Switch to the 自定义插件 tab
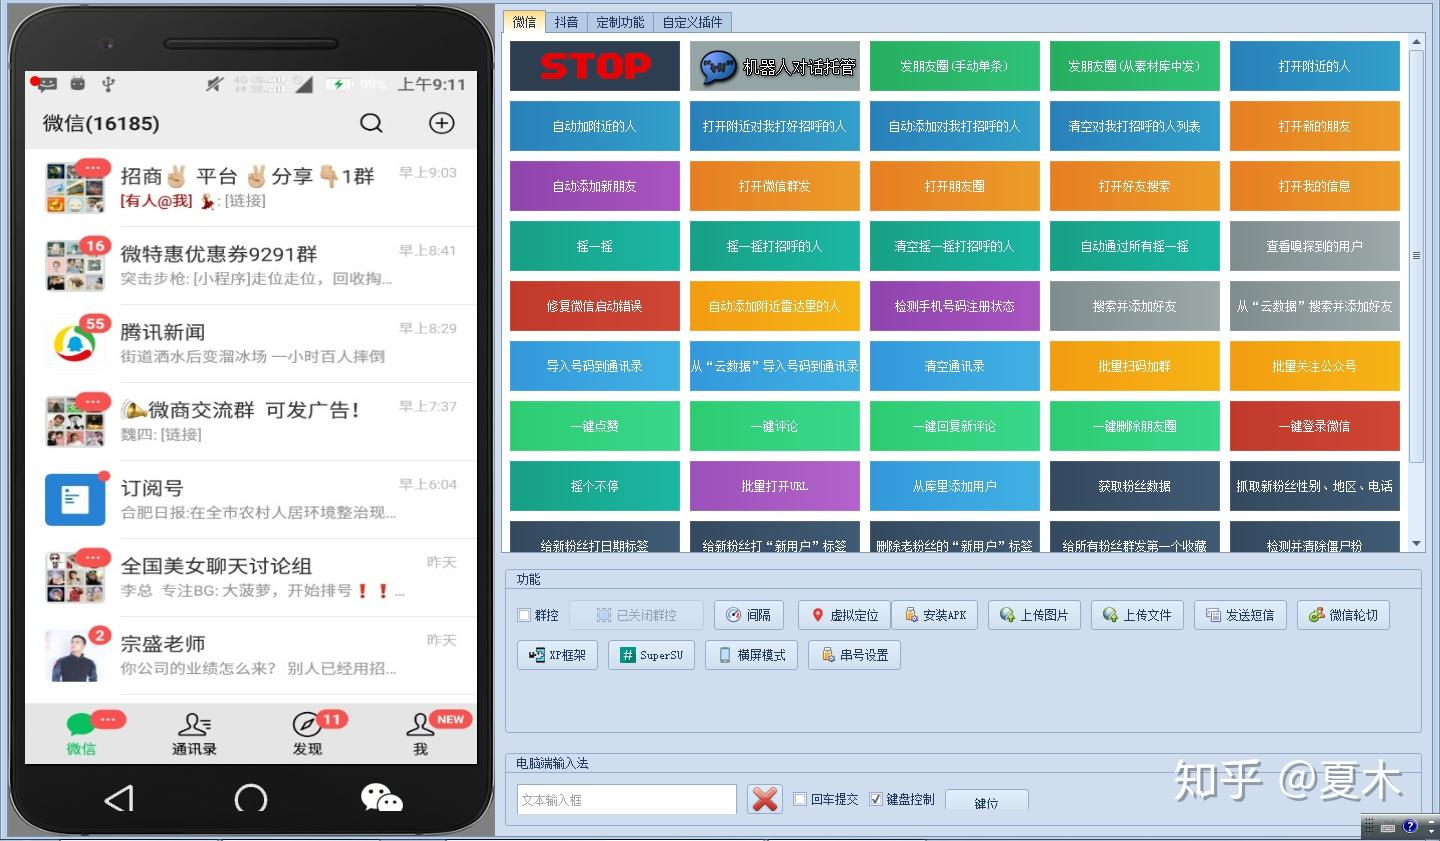 coord(692,22)
